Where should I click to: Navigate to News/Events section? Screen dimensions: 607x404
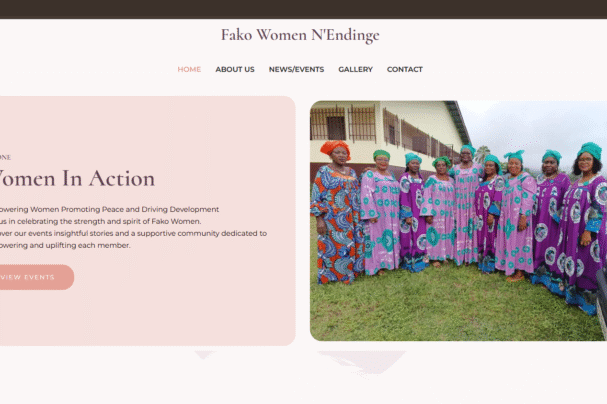296,70
